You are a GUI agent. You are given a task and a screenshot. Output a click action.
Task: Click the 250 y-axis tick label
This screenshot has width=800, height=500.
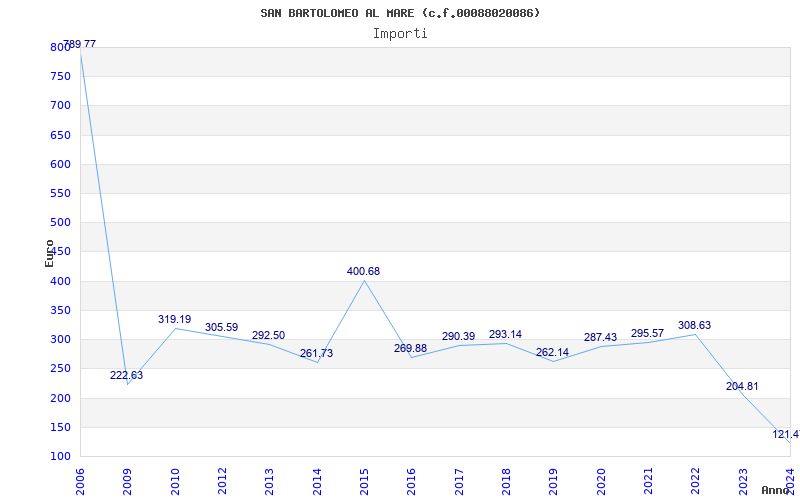60,369
